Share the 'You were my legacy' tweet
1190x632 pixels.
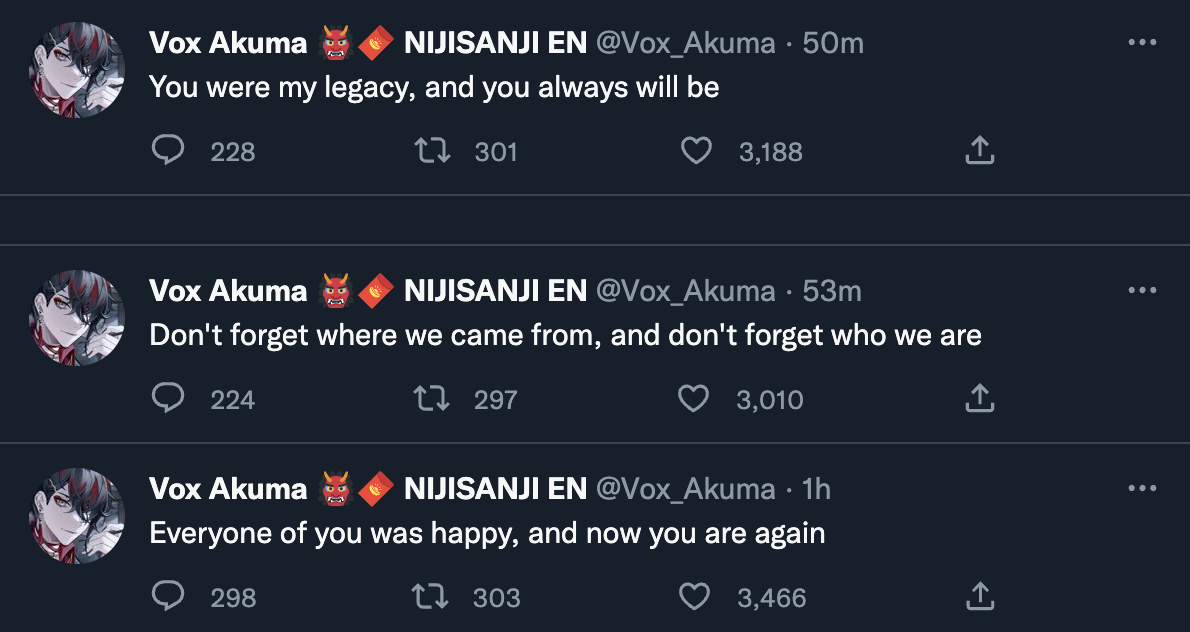(979, 151)
